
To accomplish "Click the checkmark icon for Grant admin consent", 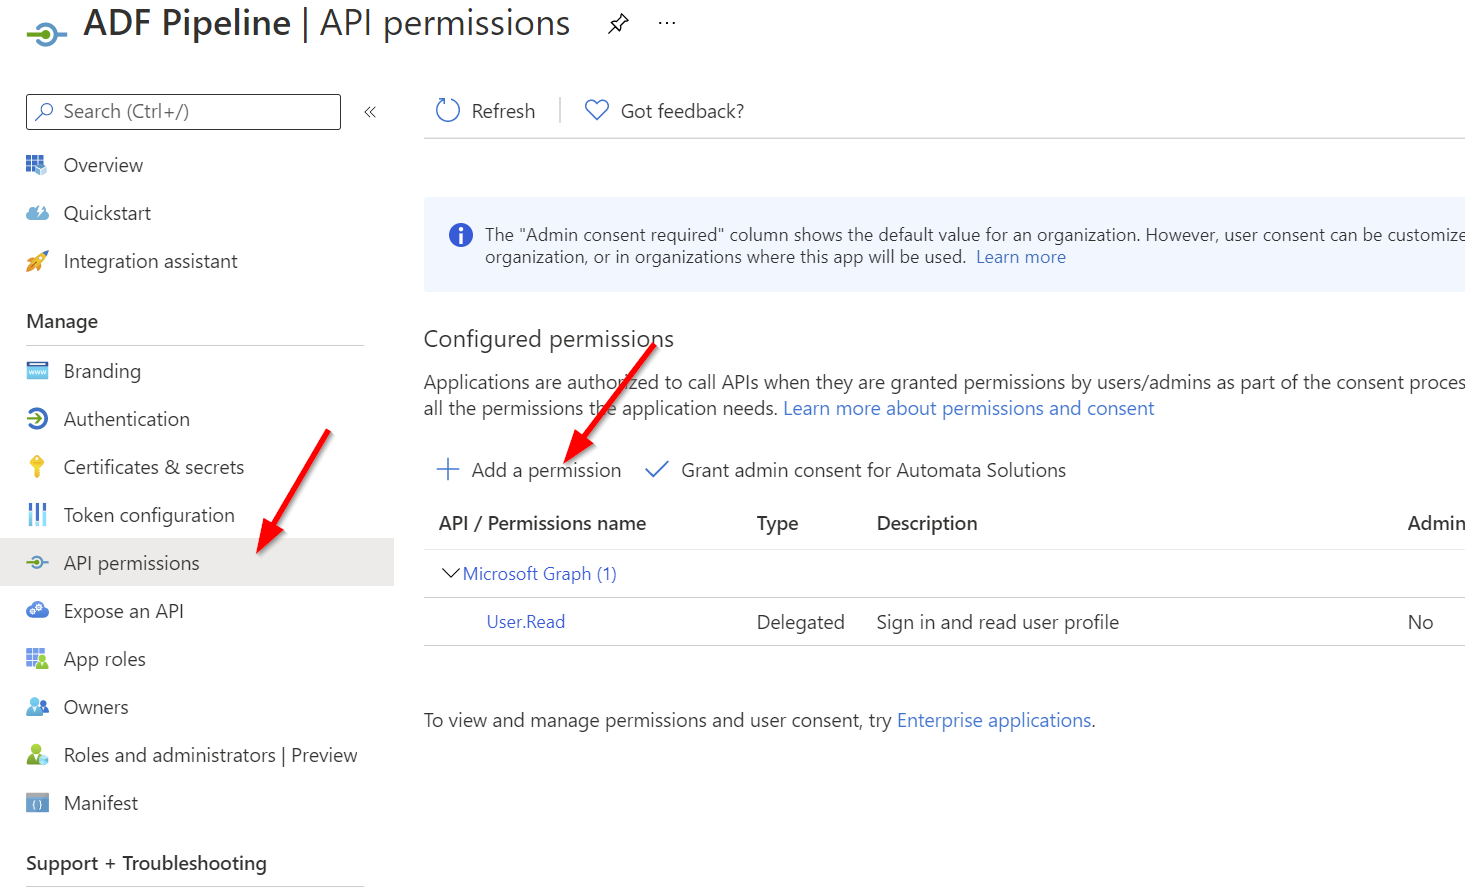I will coord(657,469).
